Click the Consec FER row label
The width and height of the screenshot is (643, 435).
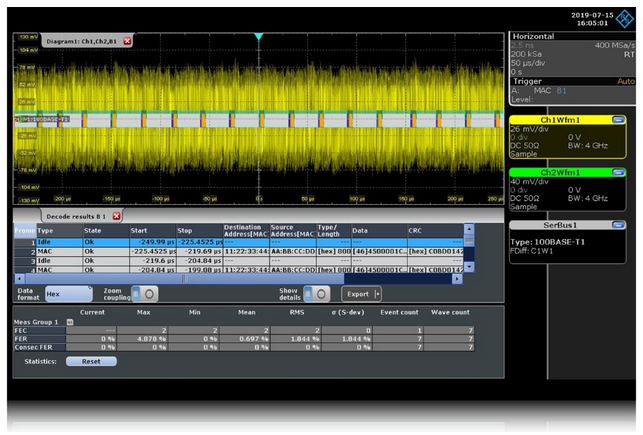[40, 347]
